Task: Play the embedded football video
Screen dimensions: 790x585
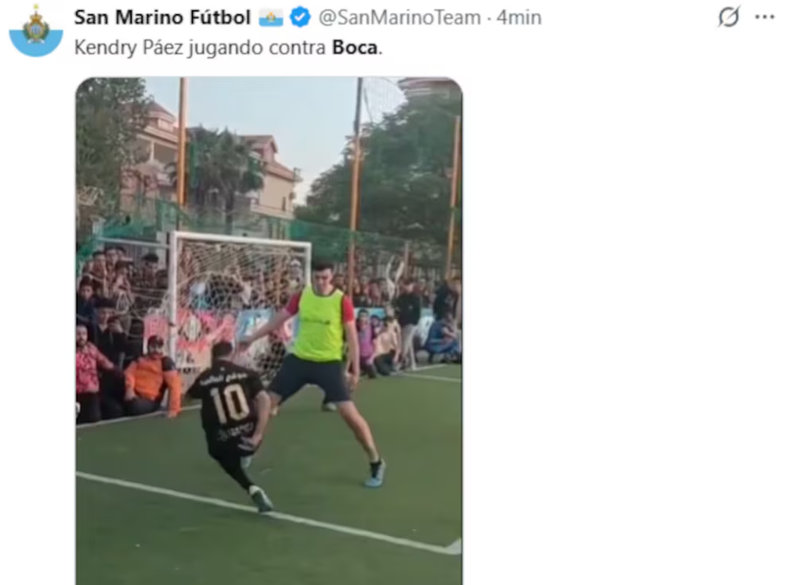Action: (269, 331)
